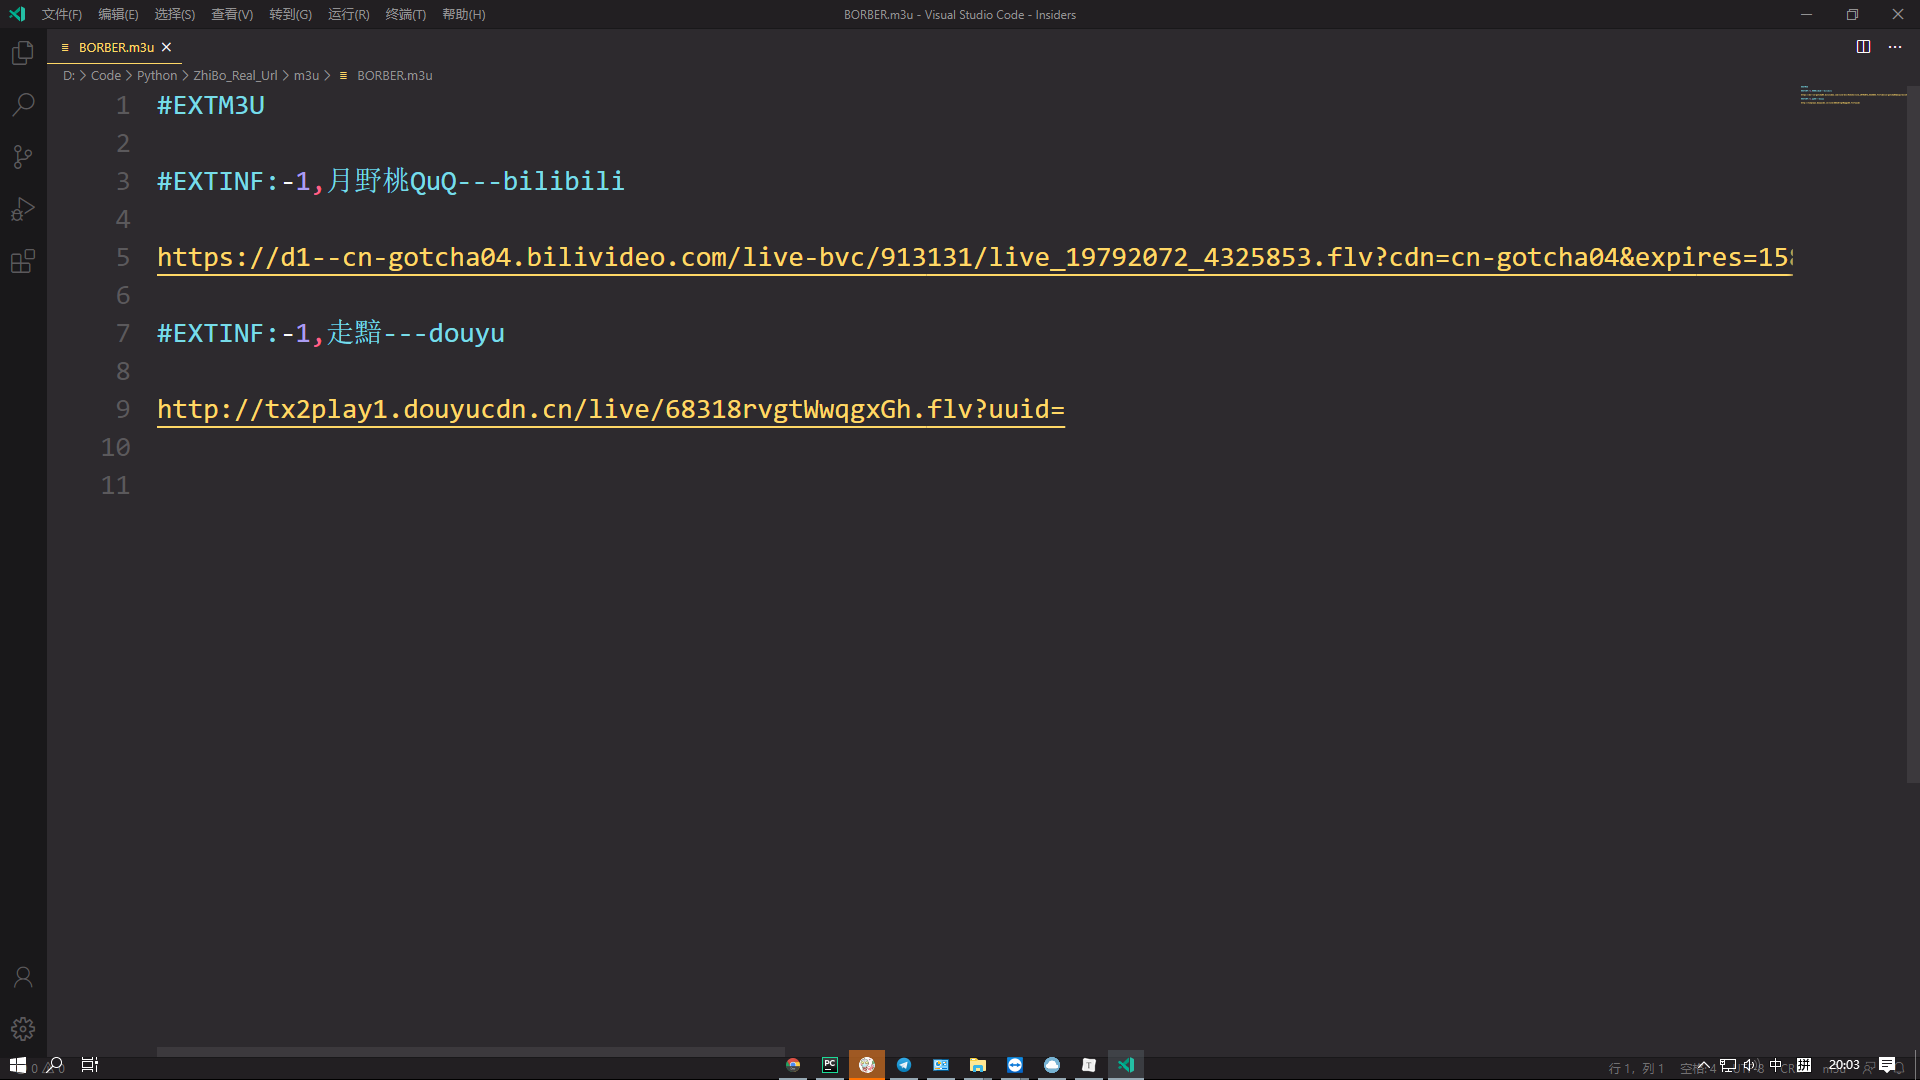Open the Explorer view in activity bar
Viewport: 1920px width, 1080px height.
[x=23, y=53]
